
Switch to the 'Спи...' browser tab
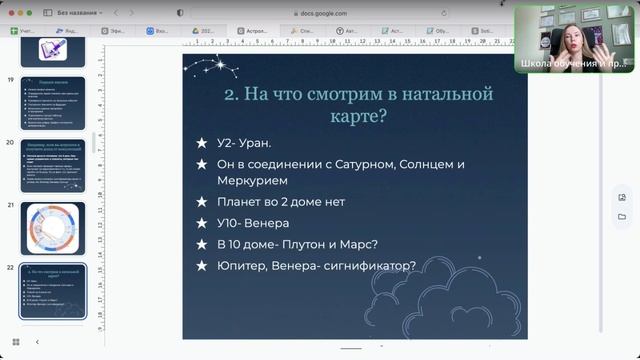pos(302,31)
